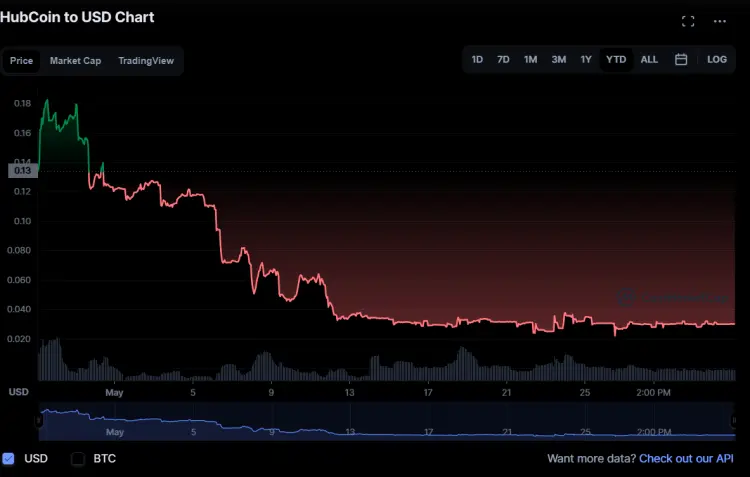Click the HubCoin to USD Chart heading
Screen dimensions: 750x477
[77, 17]
